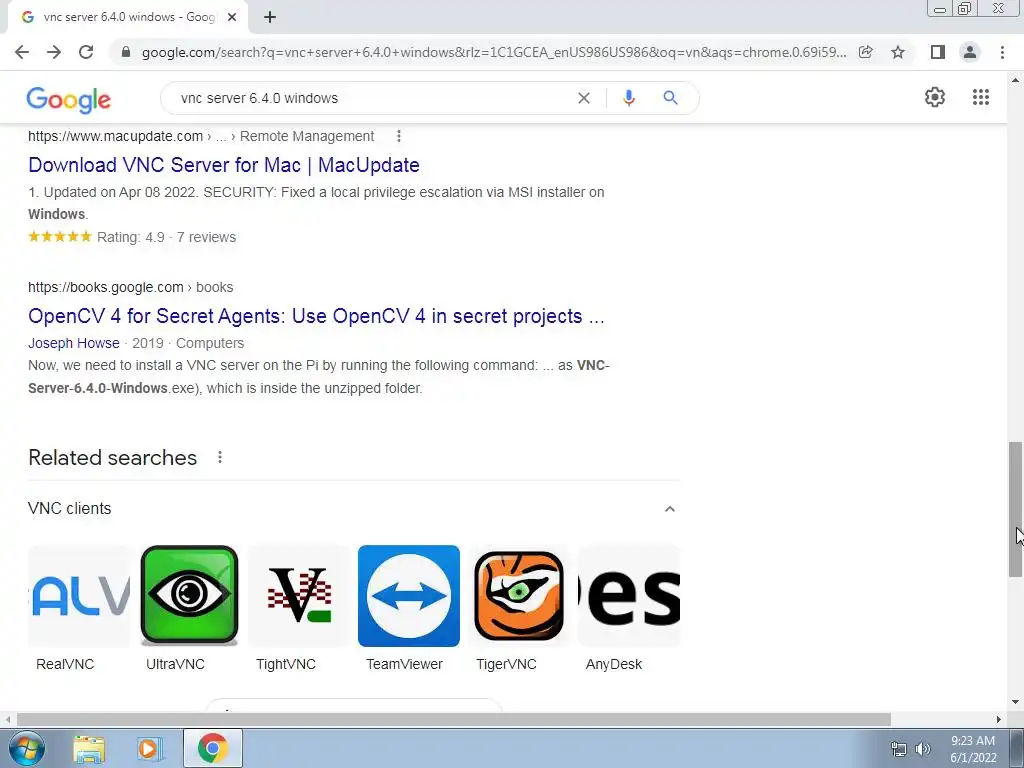Open the Joseph Howse author link
Screen dimensions: 1024x768
coord(74,344)
